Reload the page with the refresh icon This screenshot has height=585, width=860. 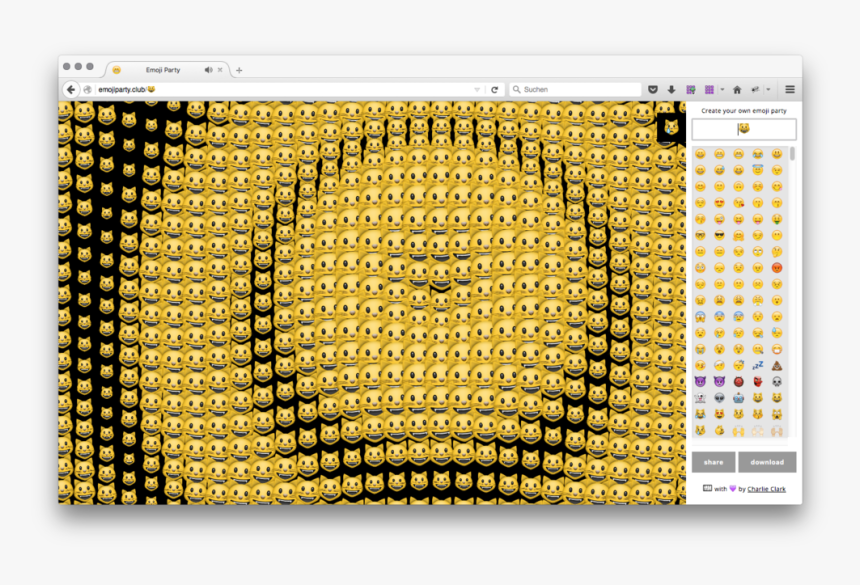click(x=494, y=90)
